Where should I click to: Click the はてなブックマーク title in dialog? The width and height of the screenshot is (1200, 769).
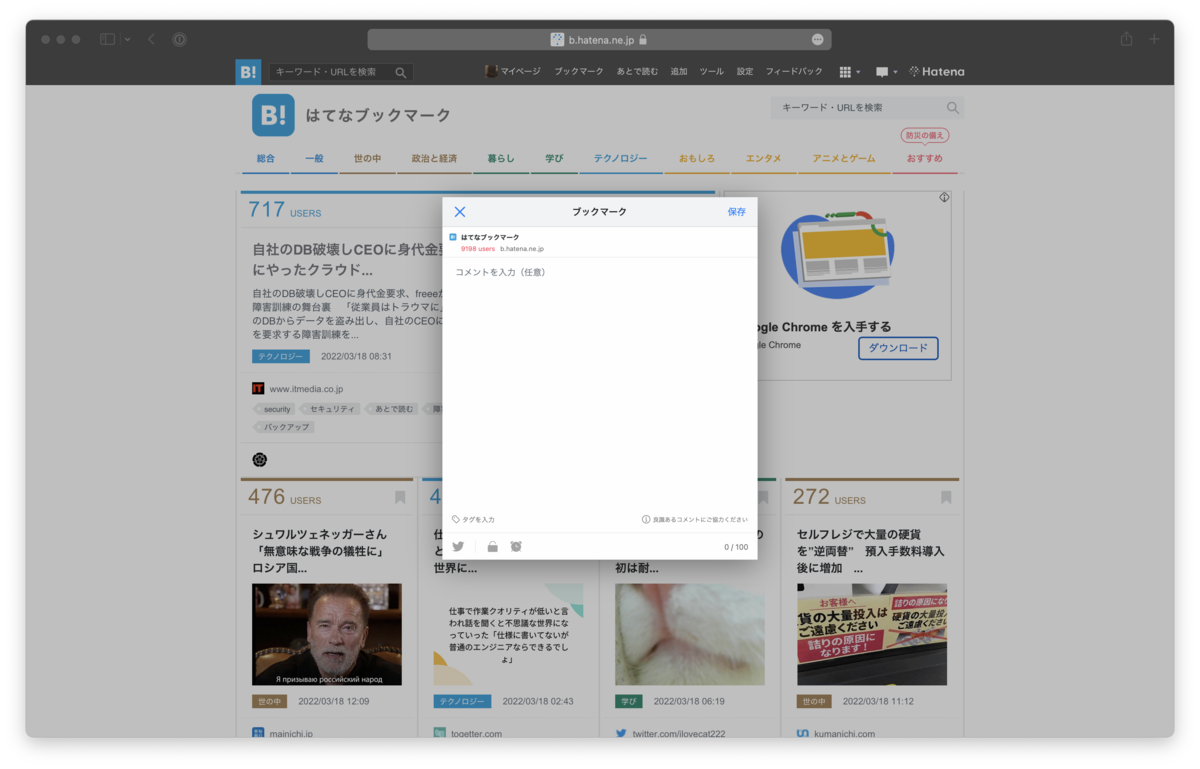(490, 237)
